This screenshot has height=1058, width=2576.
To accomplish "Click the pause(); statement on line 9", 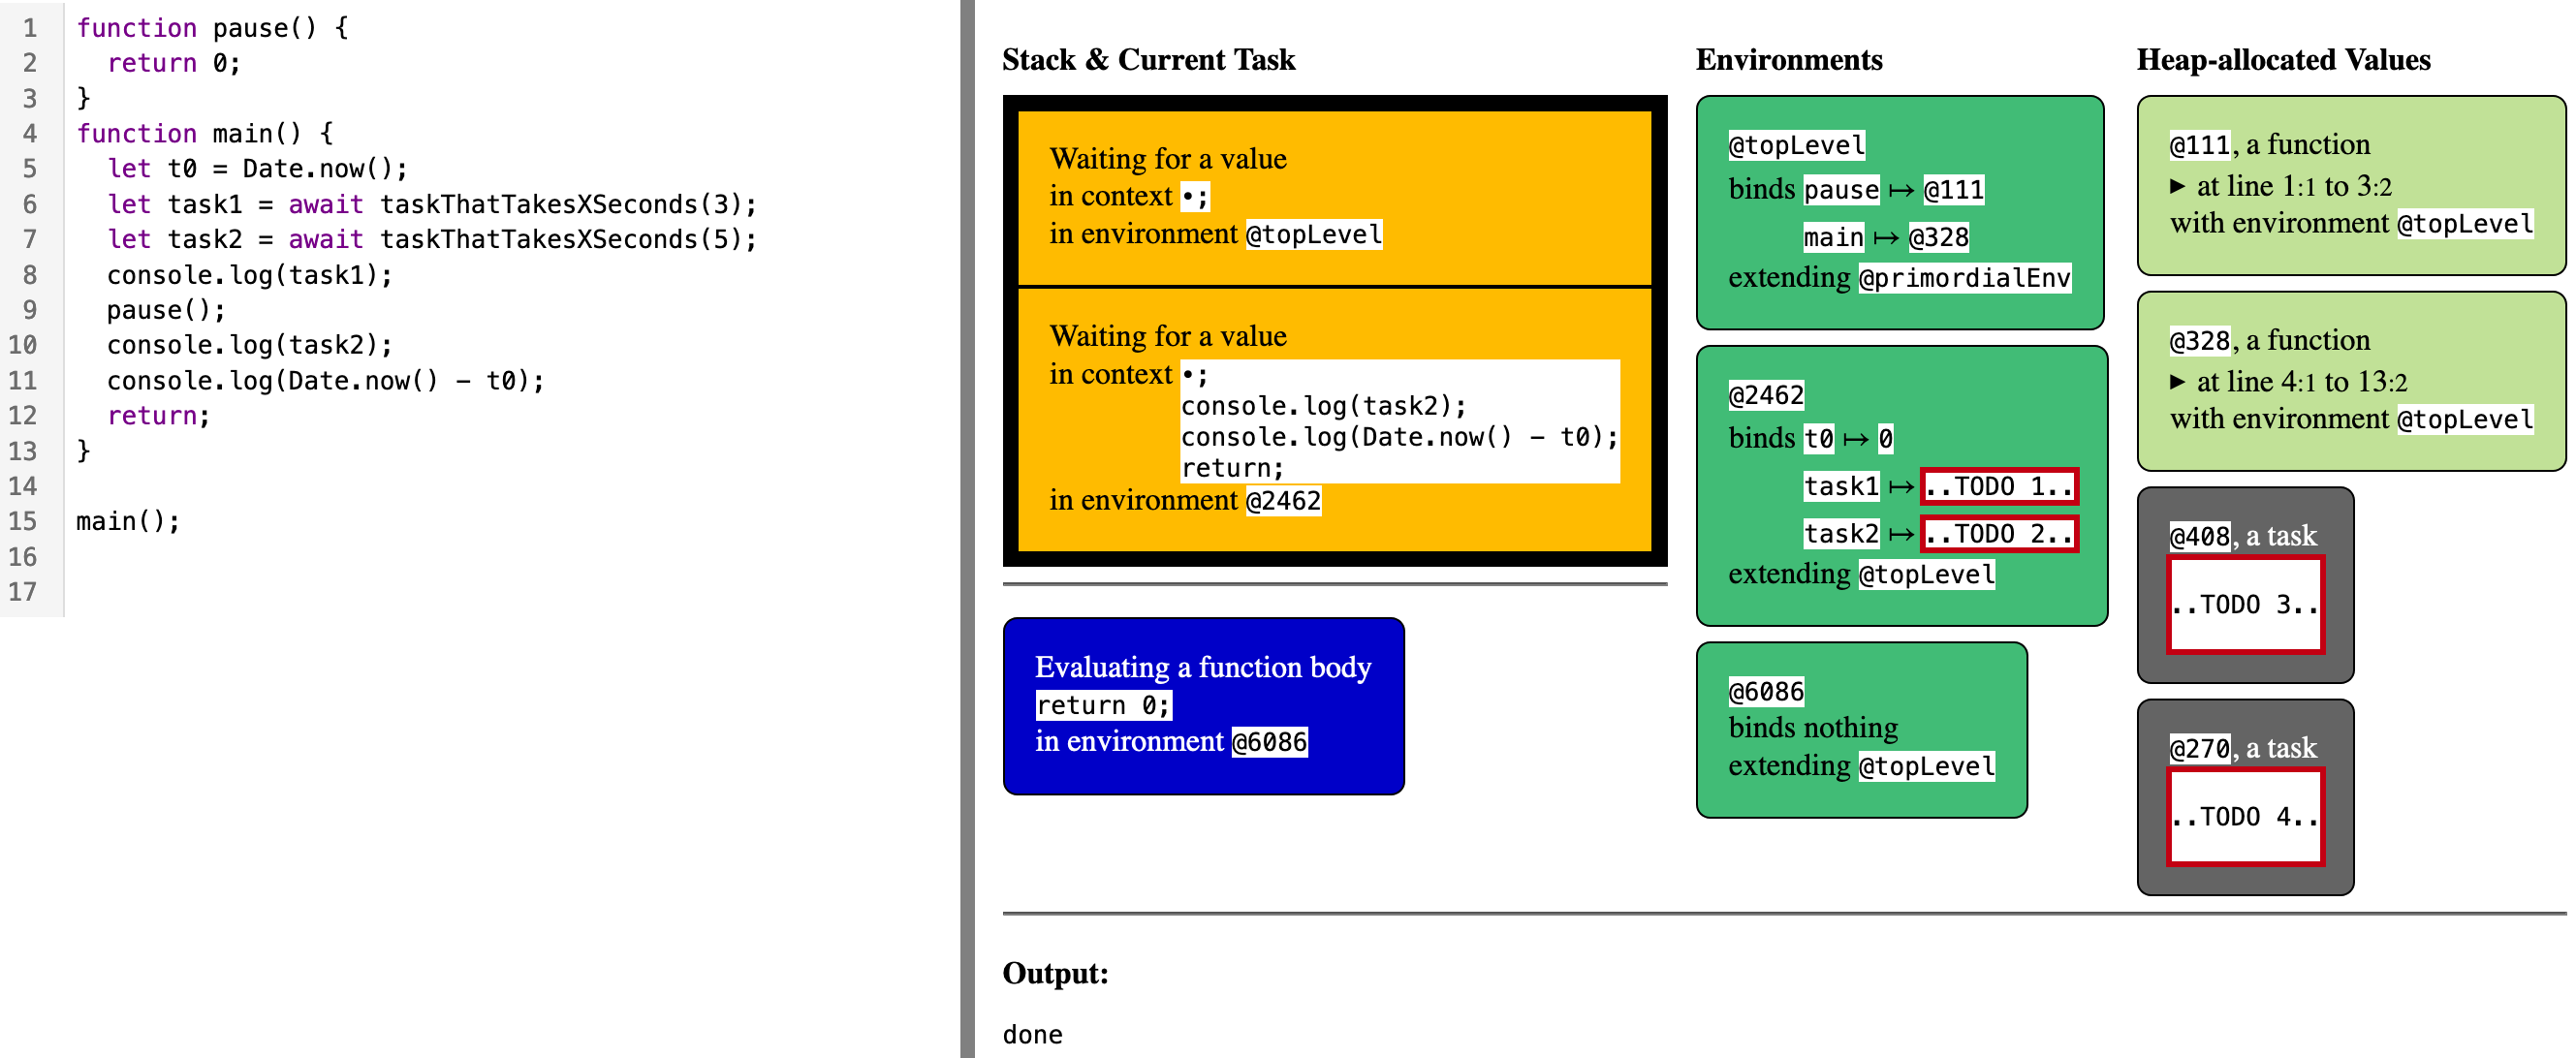I will point(166,310).
